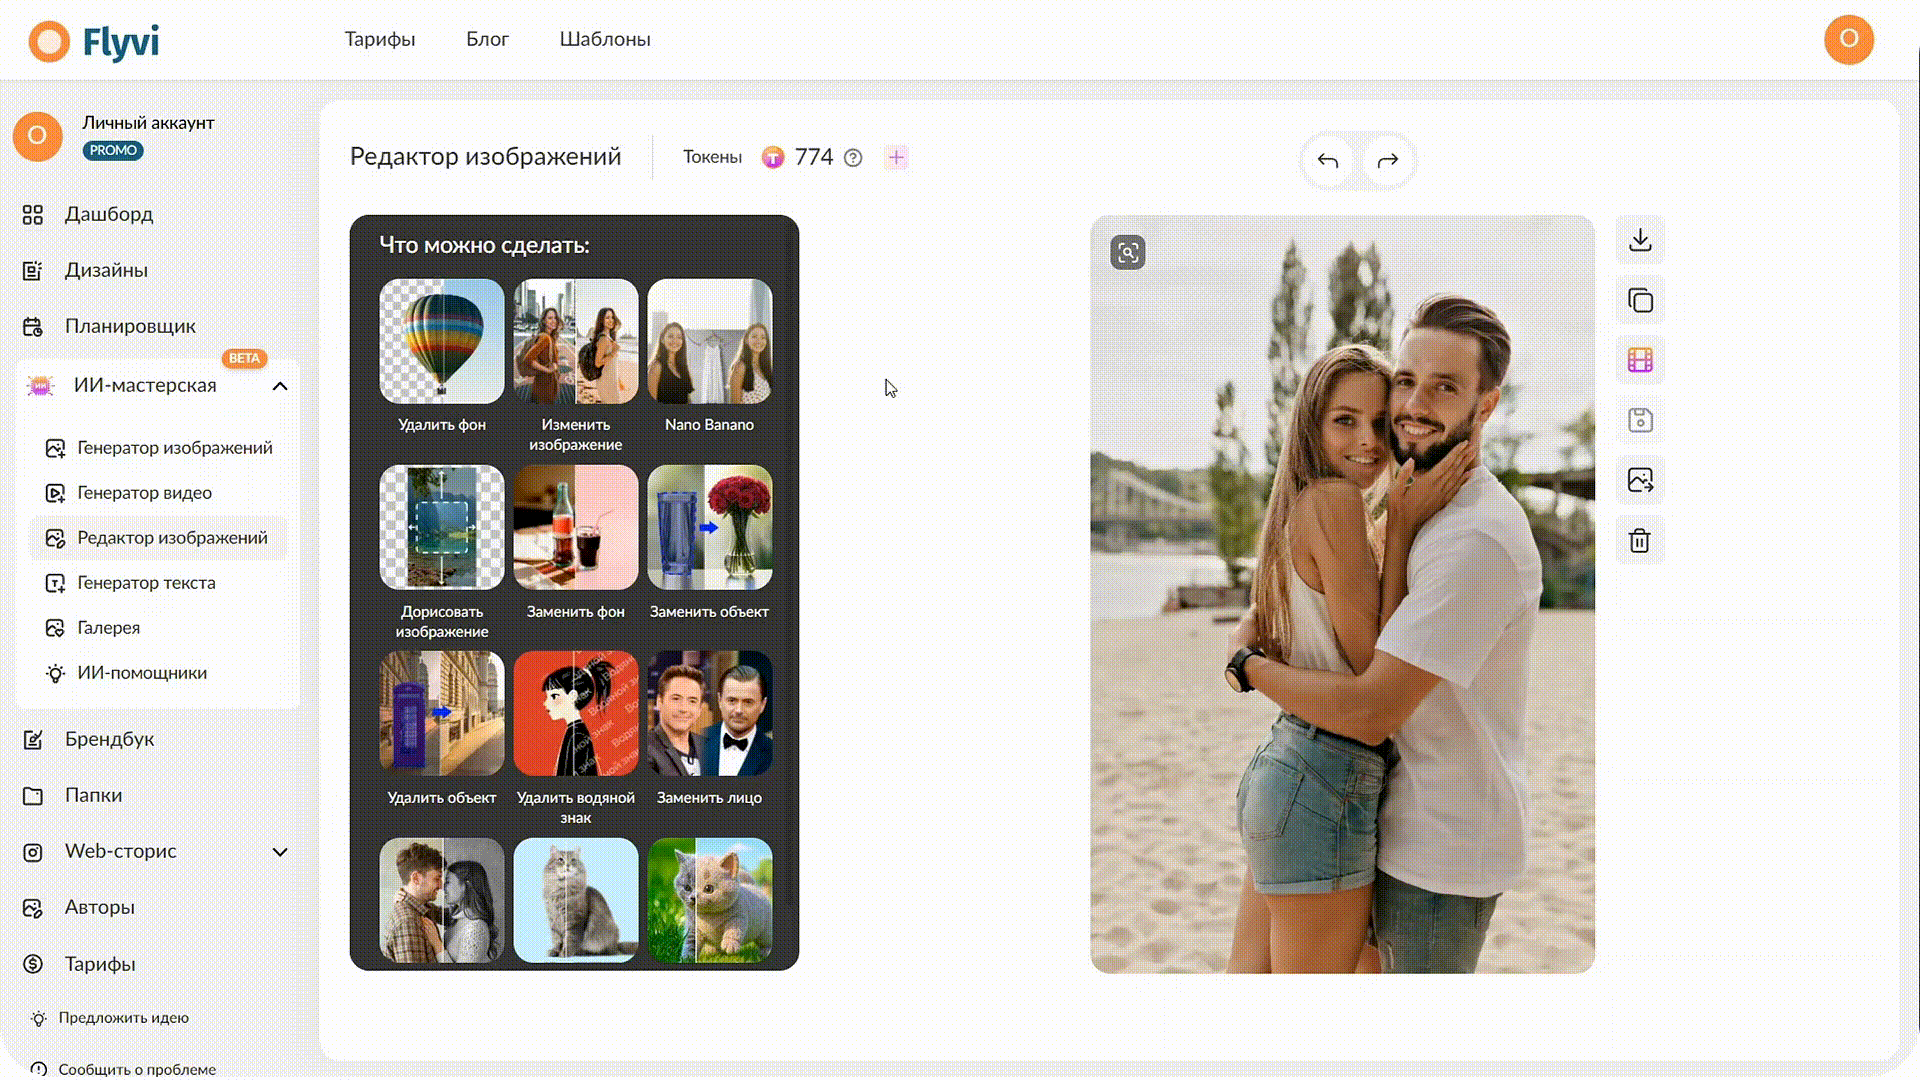
Task: Add tokens with the plus icon
Action: [x=896, y=157]
